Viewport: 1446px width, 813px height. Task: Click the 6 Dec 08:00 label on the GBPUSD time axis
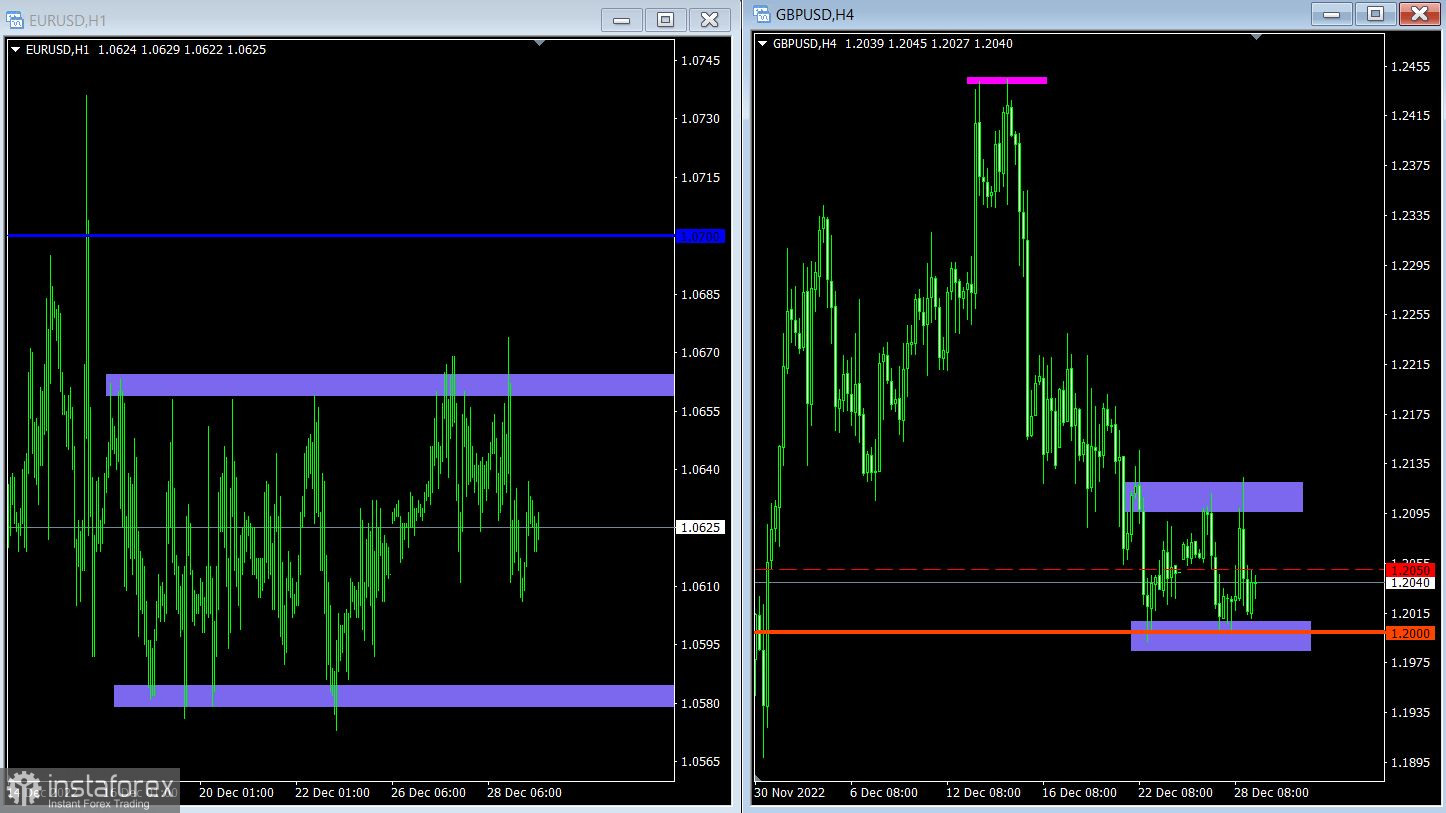(884, 792)
